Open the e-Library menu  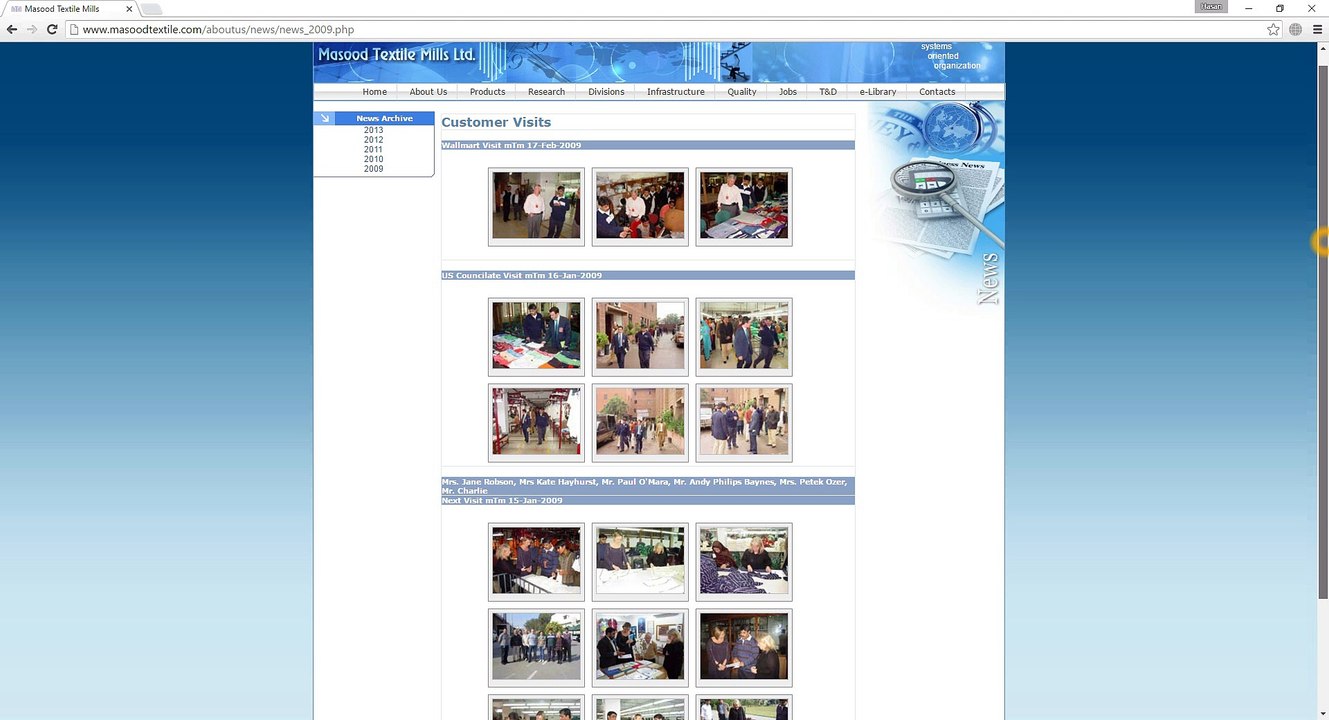[x=878, y=92]
